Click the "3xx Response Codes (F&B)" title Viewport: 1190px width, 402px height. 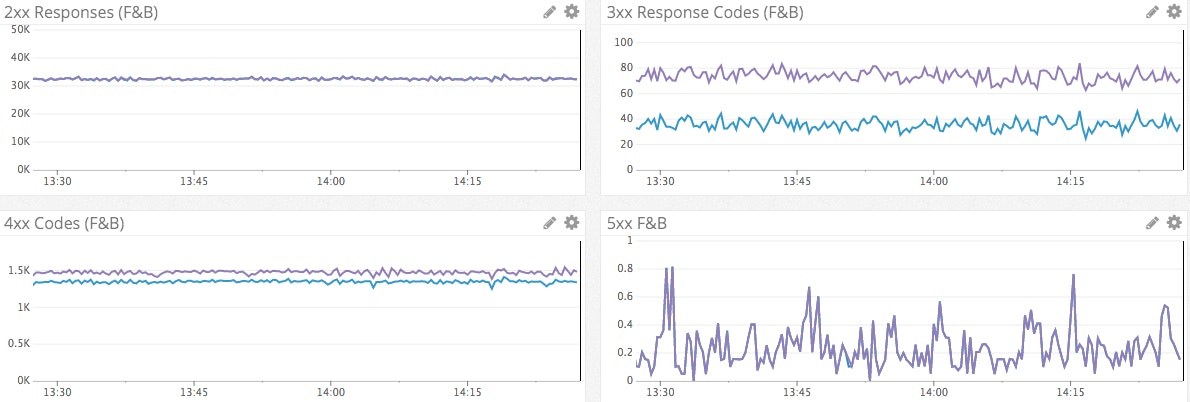(x=705, y=13)
